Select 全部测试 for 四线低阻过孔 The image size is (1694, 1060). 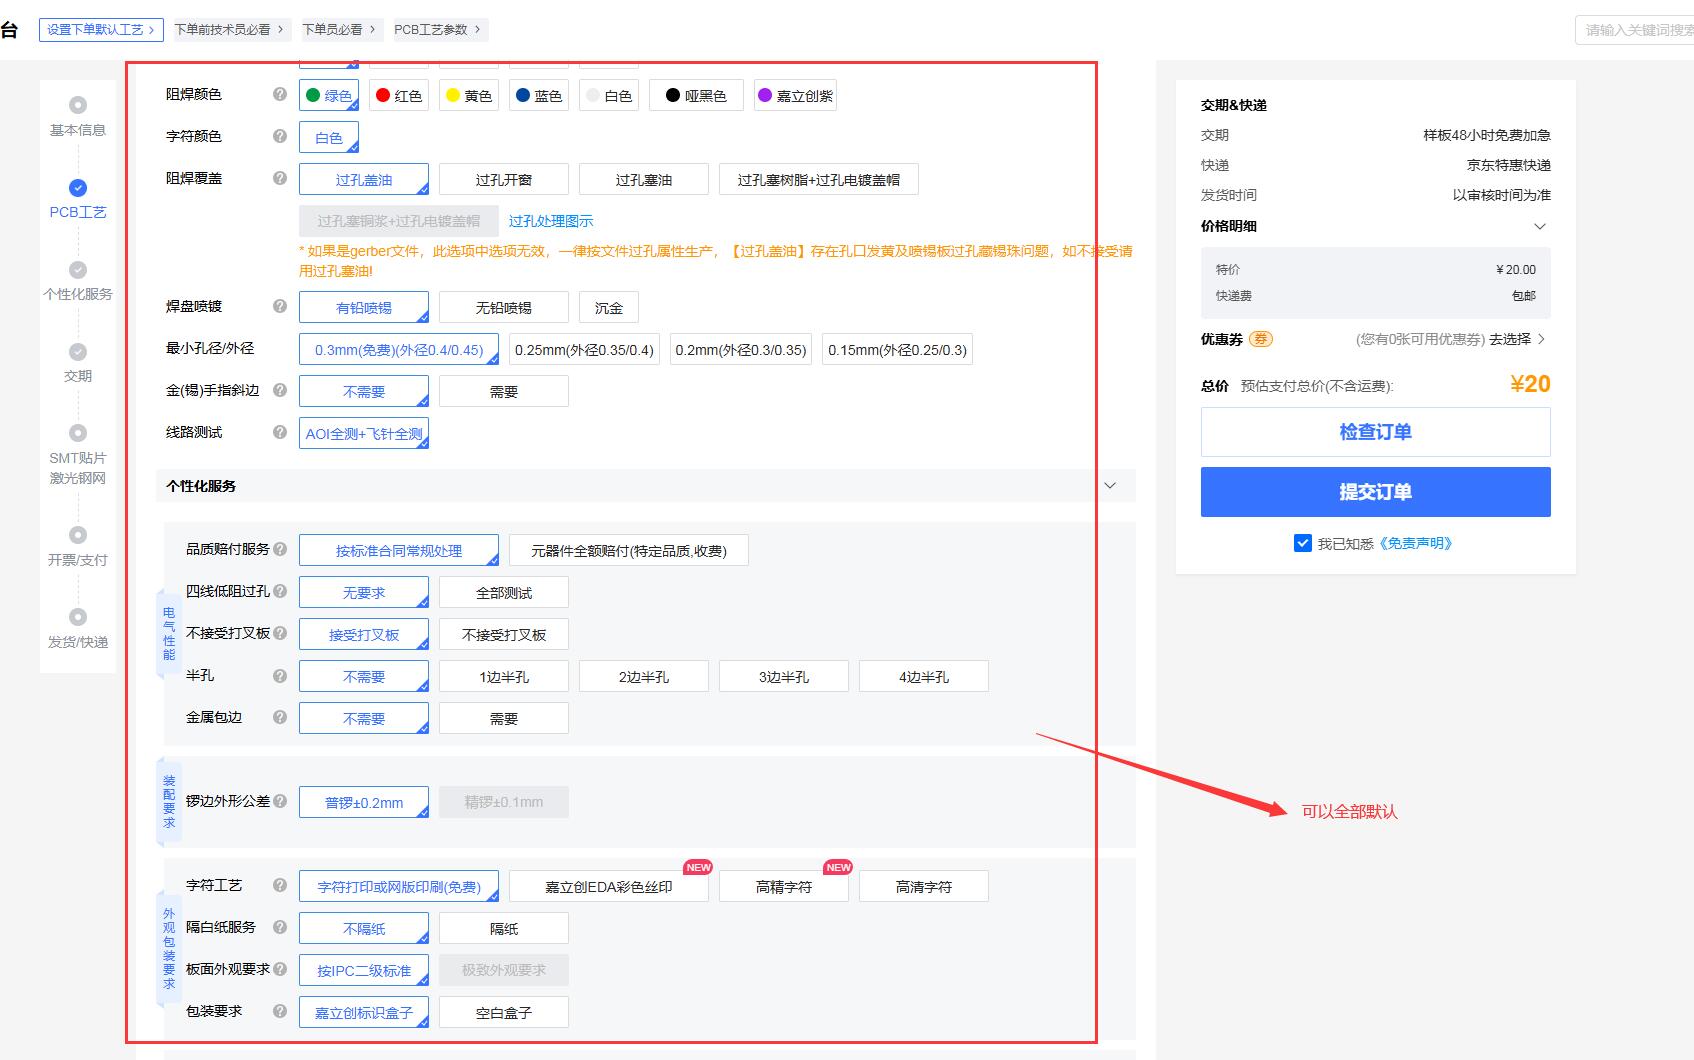pos(504,593)
